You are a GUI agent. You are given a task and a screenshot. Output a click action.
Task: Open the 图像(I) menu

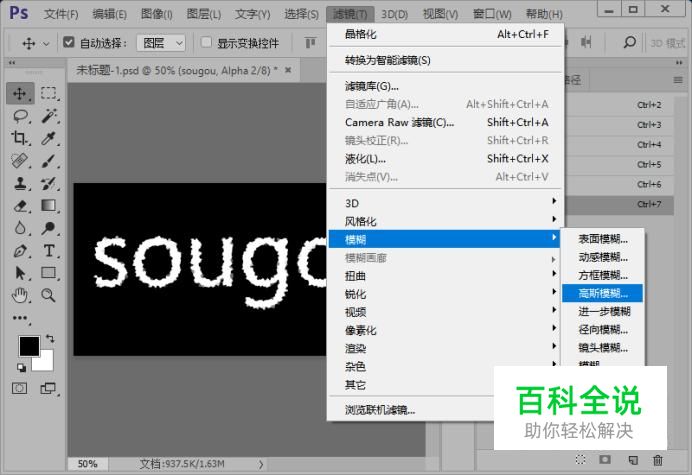tap(156, 14)
